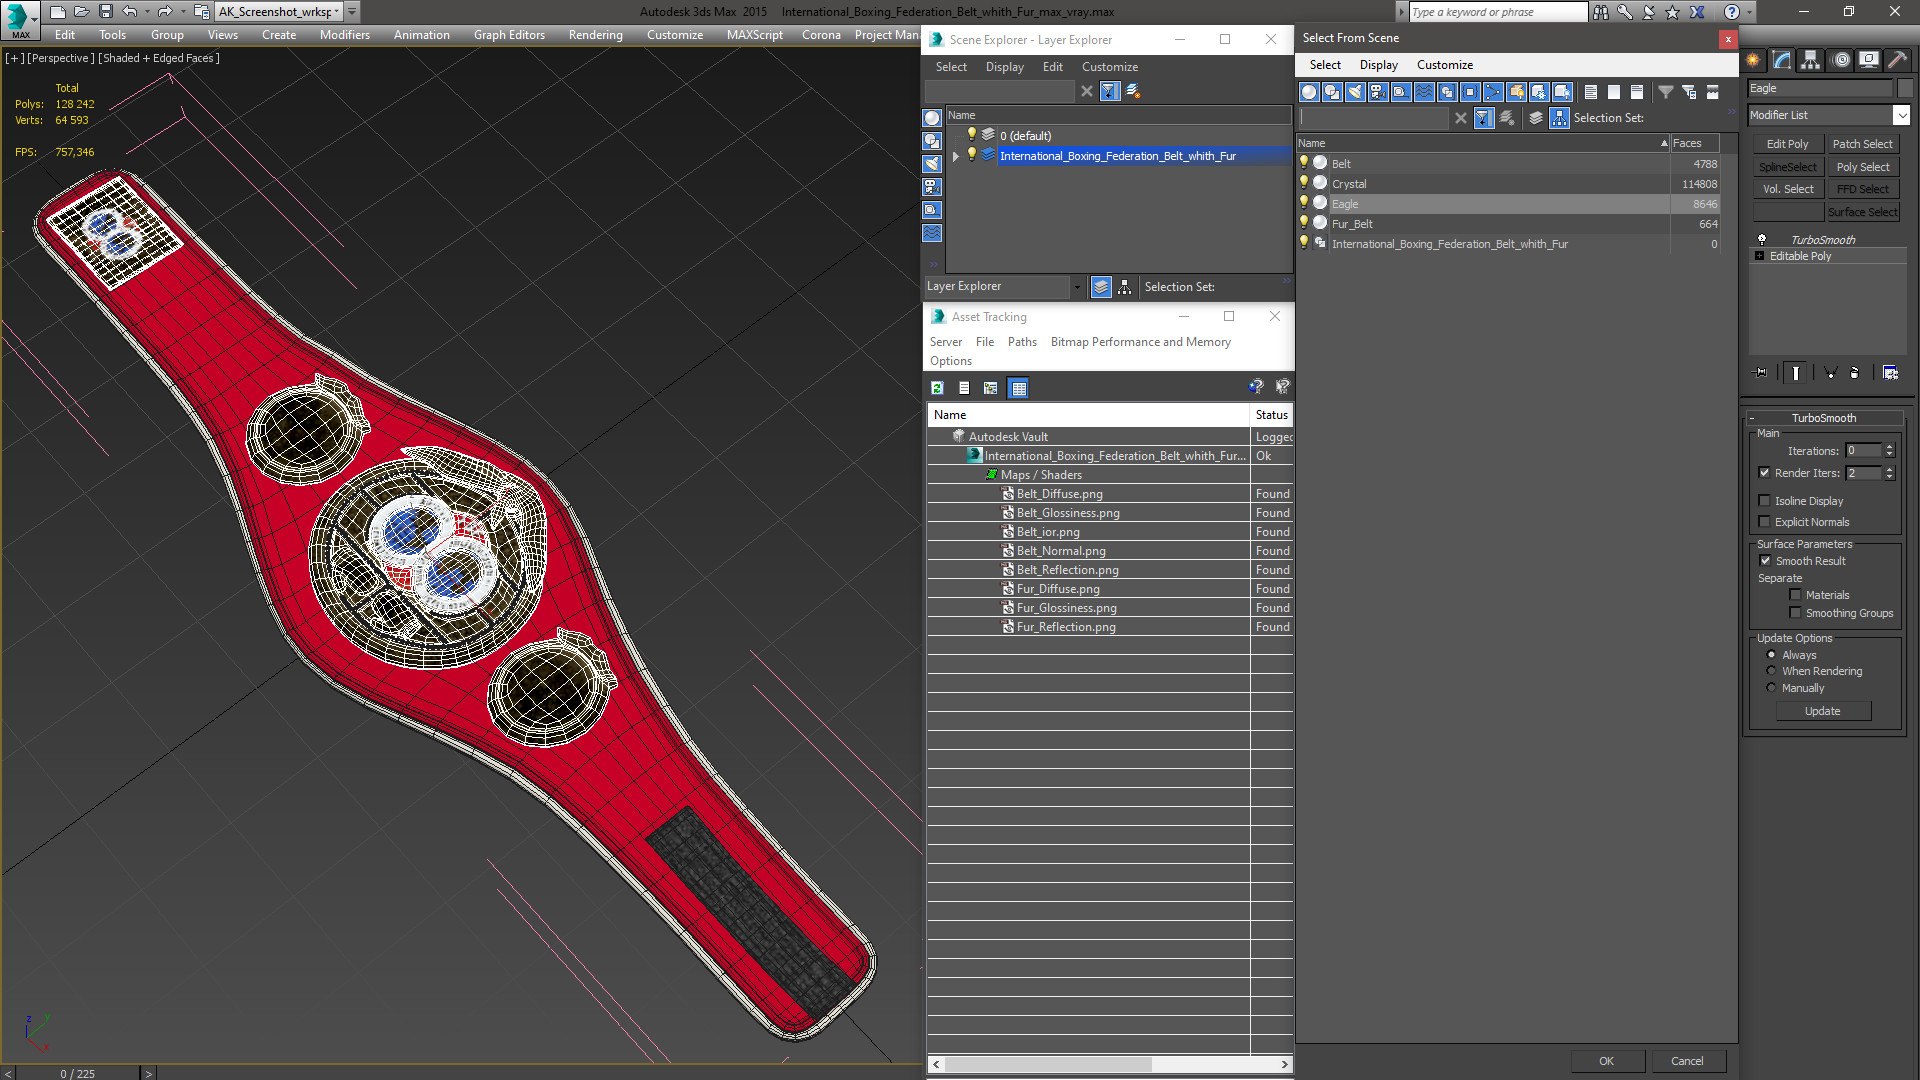Toggle Show End Result icon in modifier stack
The height and width of the screenshot is (1080, 1920).
click(x=1796, y=373)
